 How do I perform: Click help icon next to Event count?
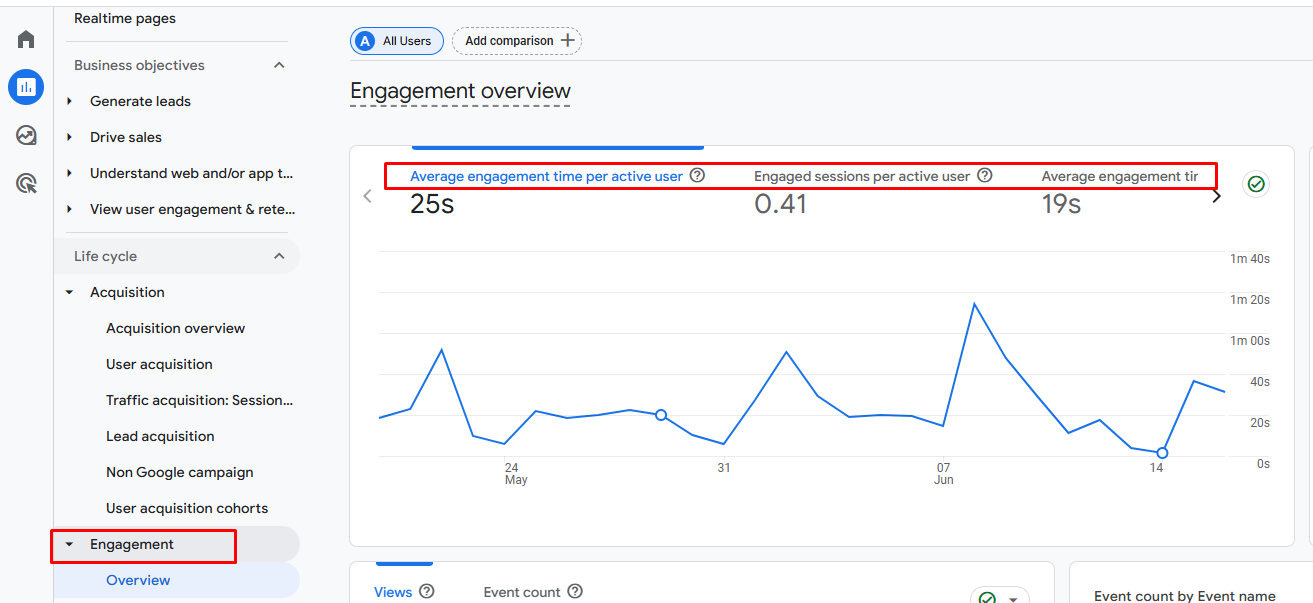pos(575,591)
